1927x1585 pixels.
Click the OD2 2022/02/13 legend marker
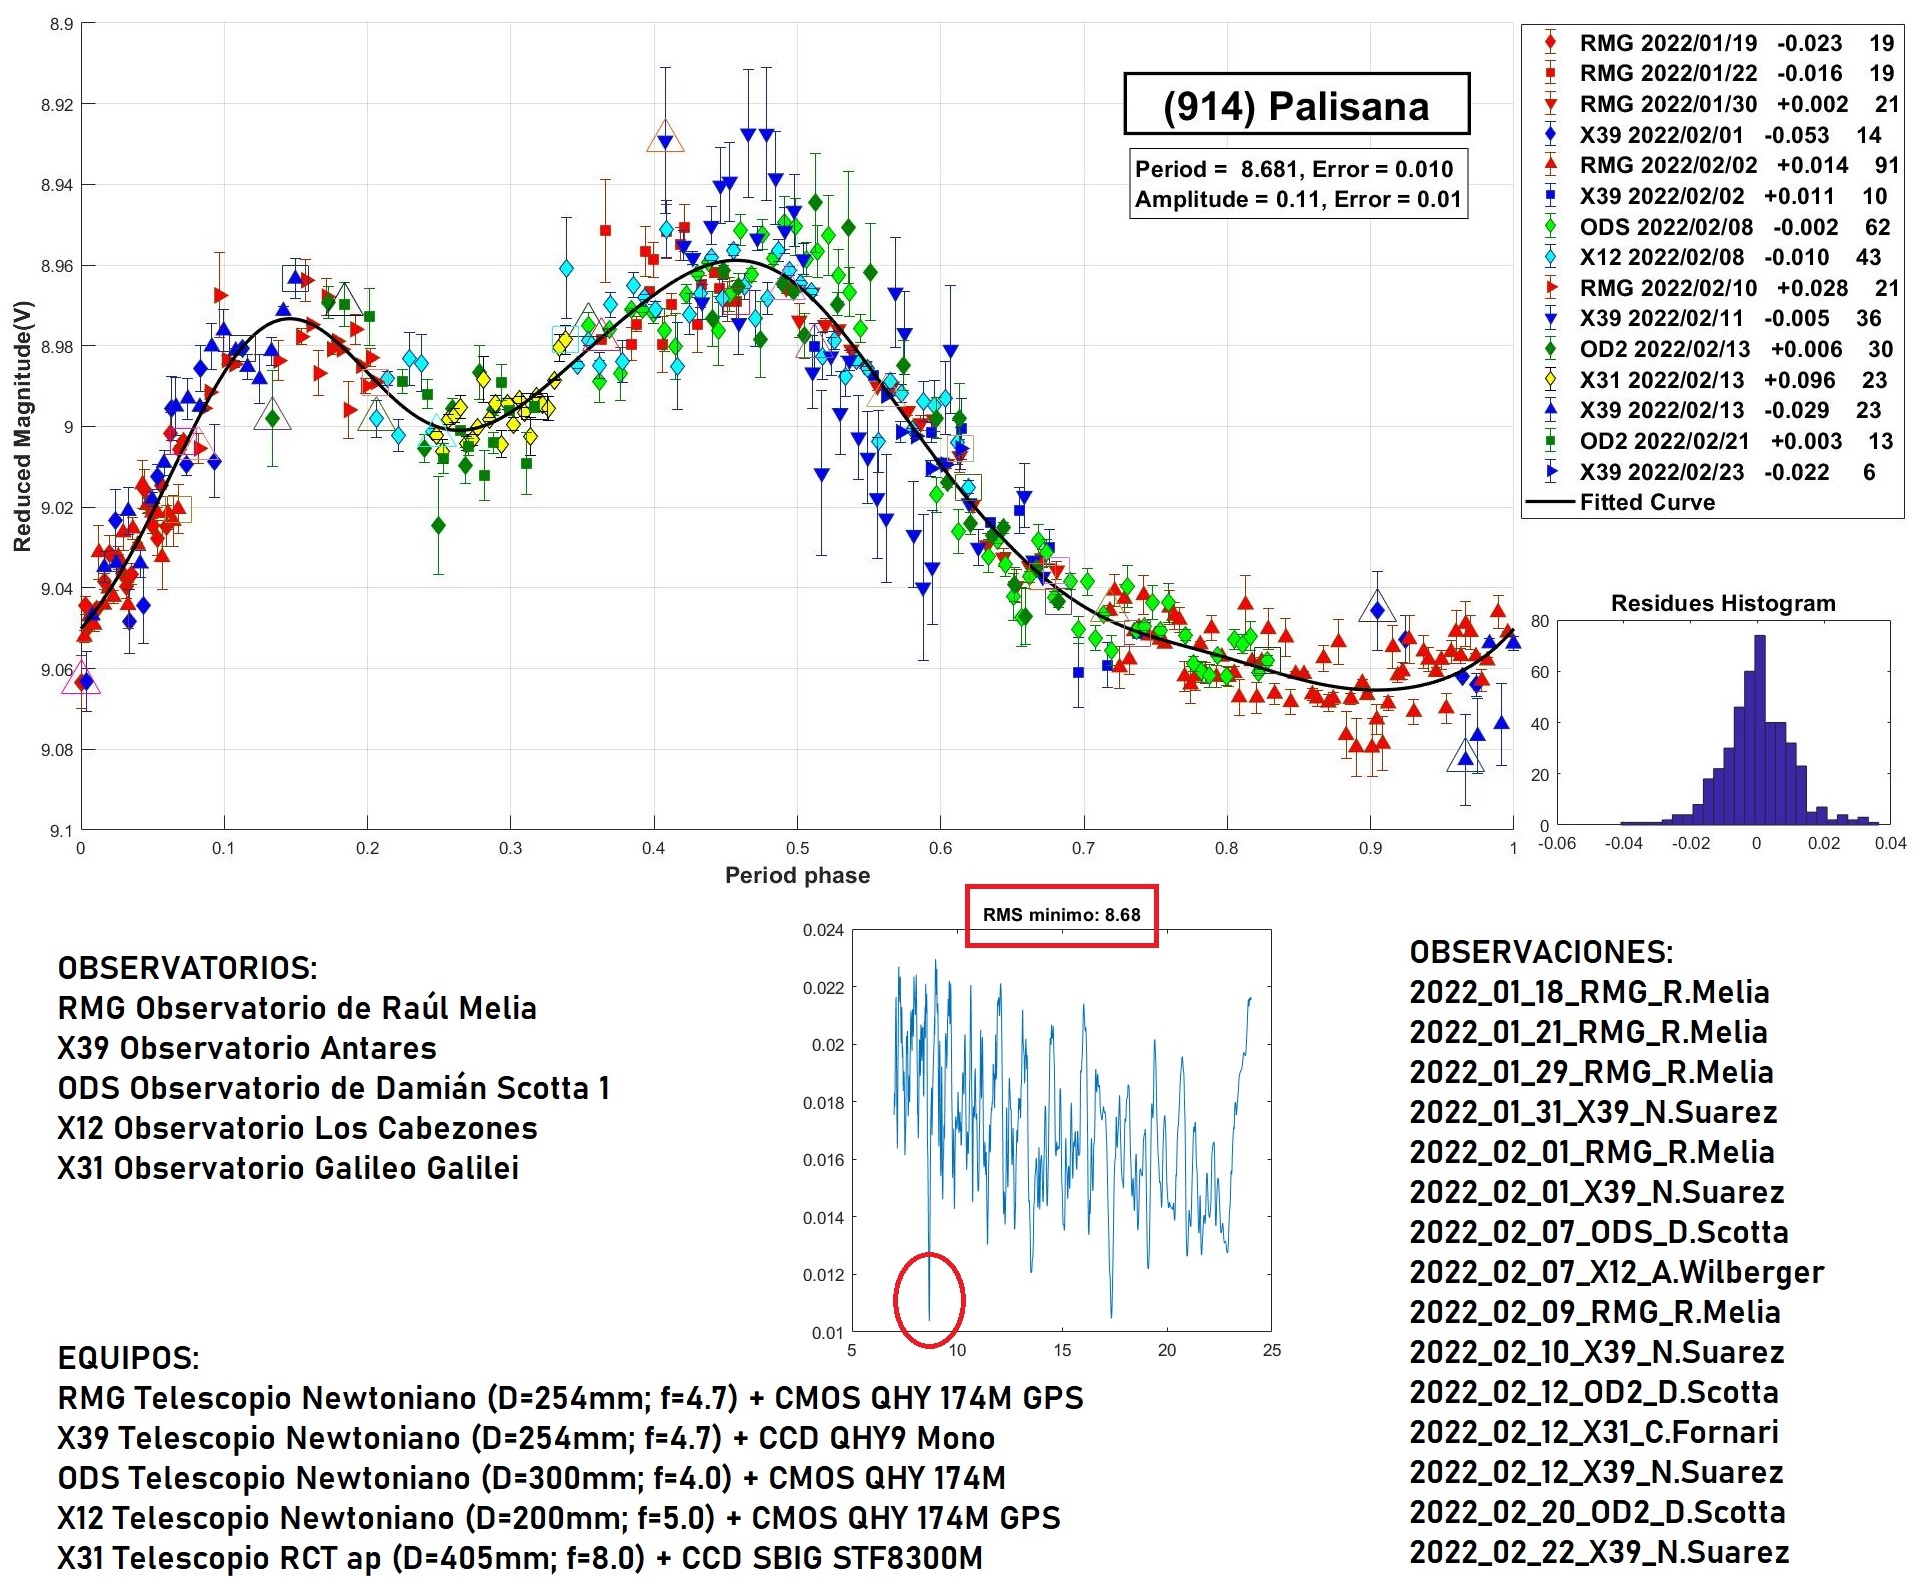pos(1550,349)
